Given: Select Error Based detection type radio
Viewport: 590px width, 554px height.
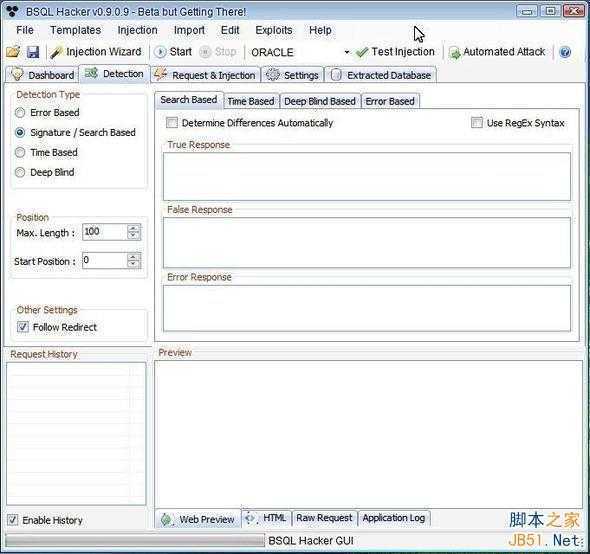Looking at the screenshot, I should (x=20, y=113).
